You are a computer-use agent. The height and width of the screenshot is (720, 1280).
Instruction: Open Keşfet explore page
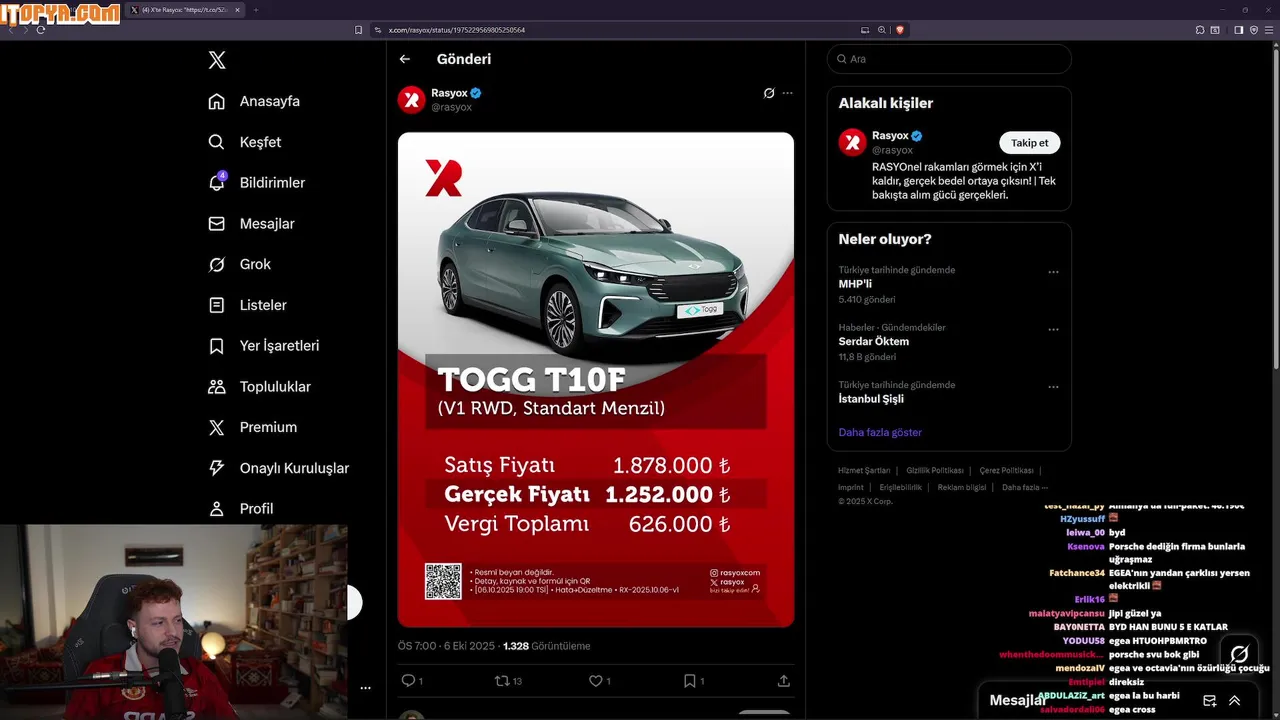[245, 142]
